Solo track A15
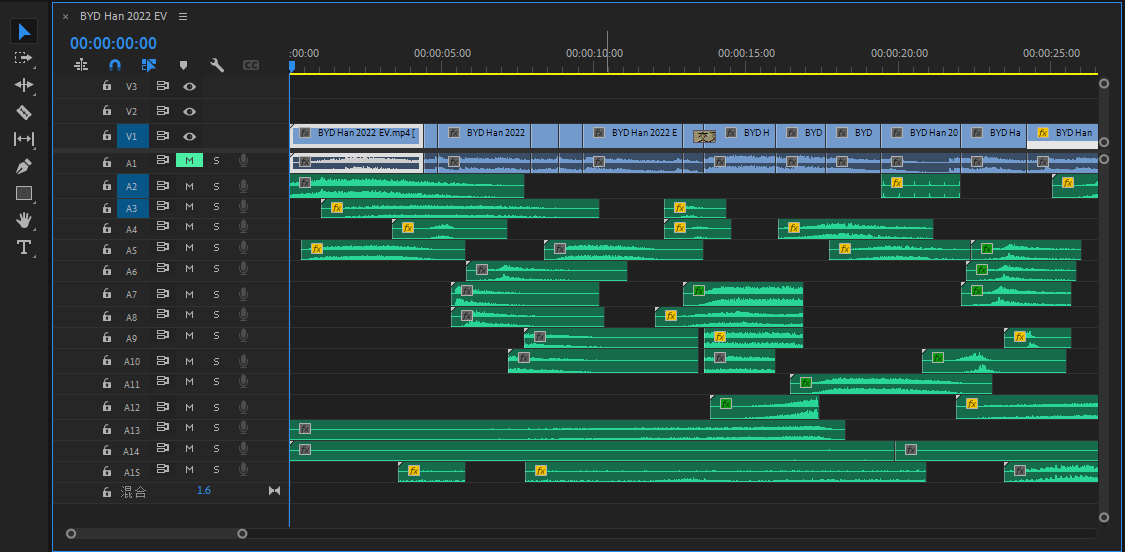Viewport: 1125px width, 552px height. (x=216, y=469)
